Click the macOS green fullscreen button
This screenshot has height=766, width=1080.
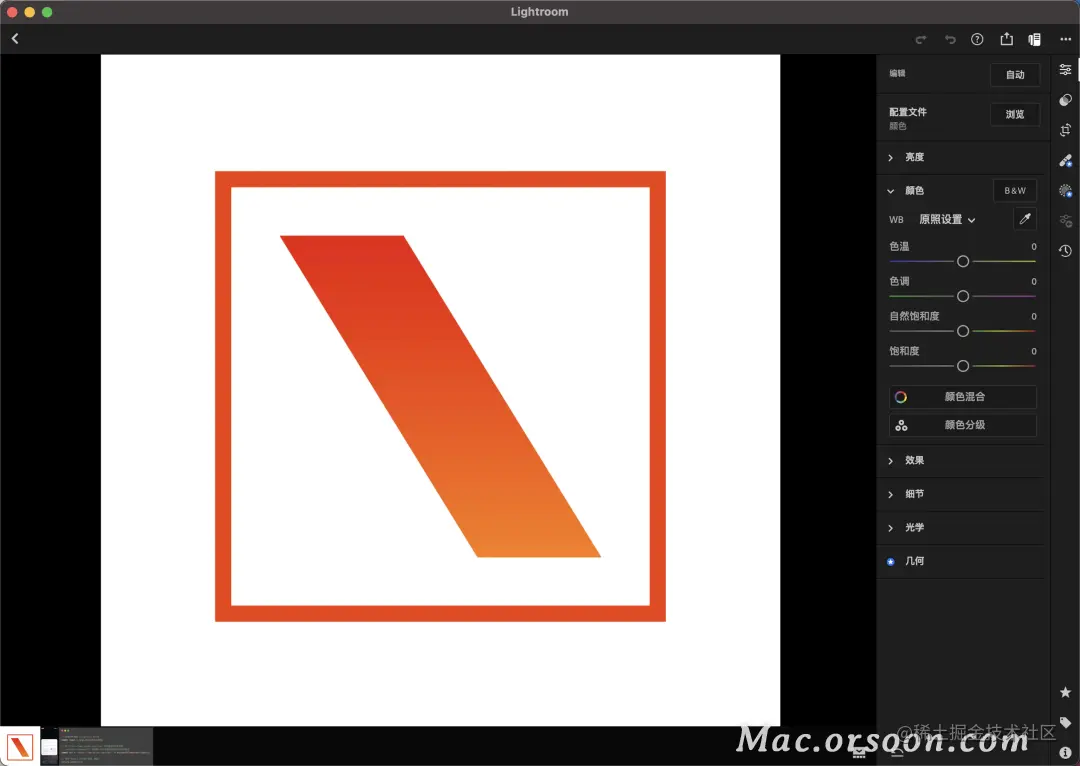(x=47, y=12)
